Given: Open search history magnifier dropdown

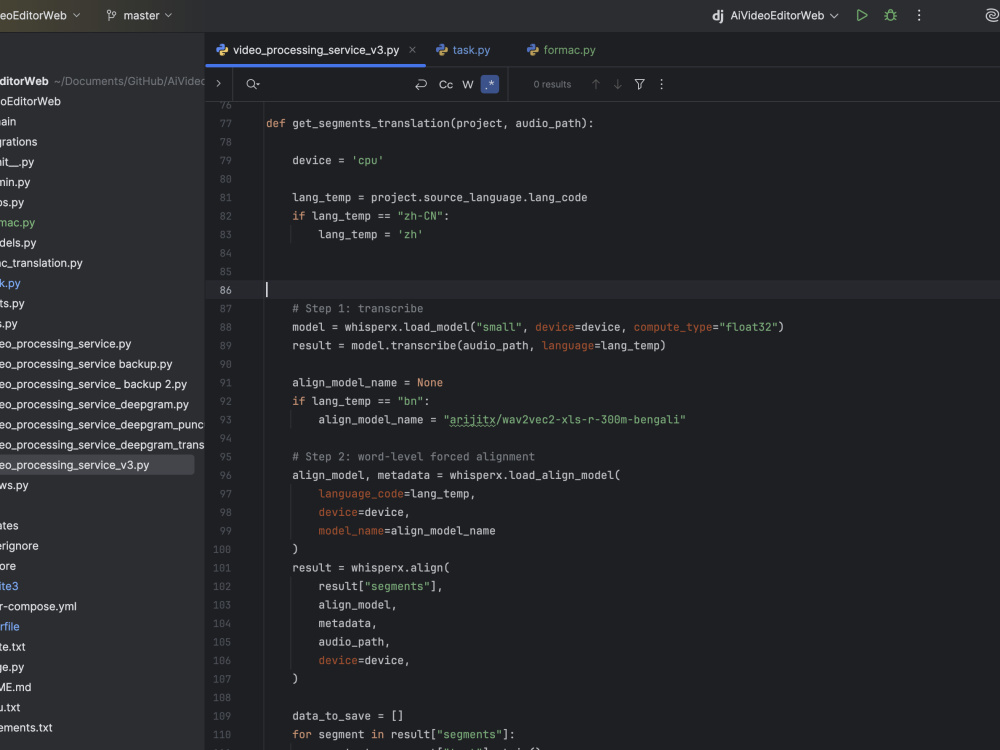Looking at the screenshot, I should pyautogui.click(x=253, y=84).
